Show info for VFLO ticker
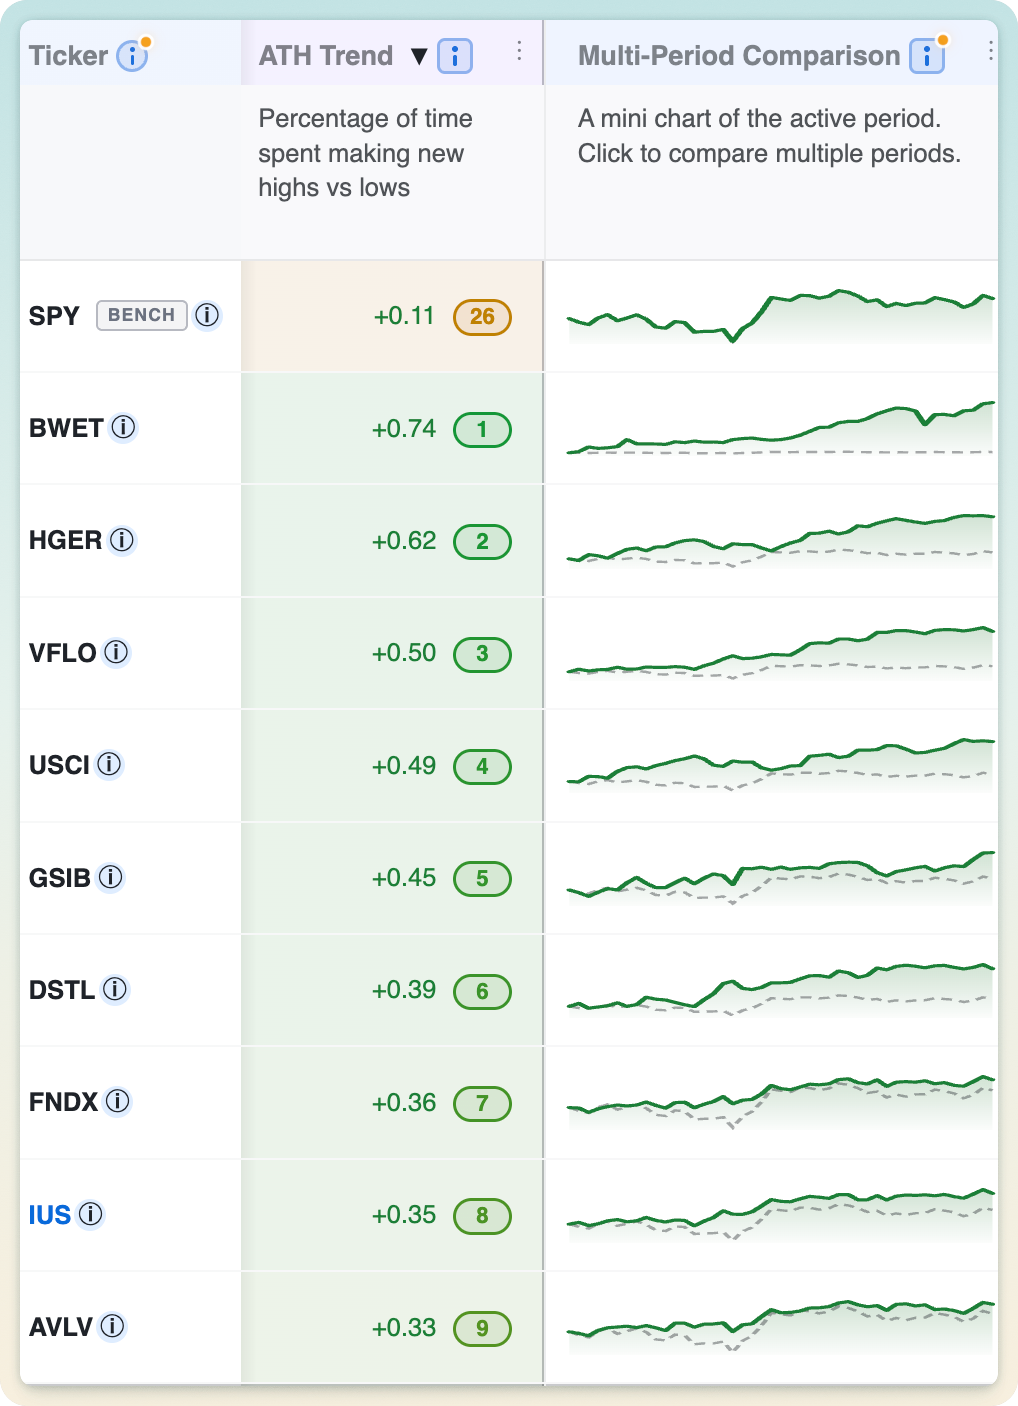 (116, 652)
